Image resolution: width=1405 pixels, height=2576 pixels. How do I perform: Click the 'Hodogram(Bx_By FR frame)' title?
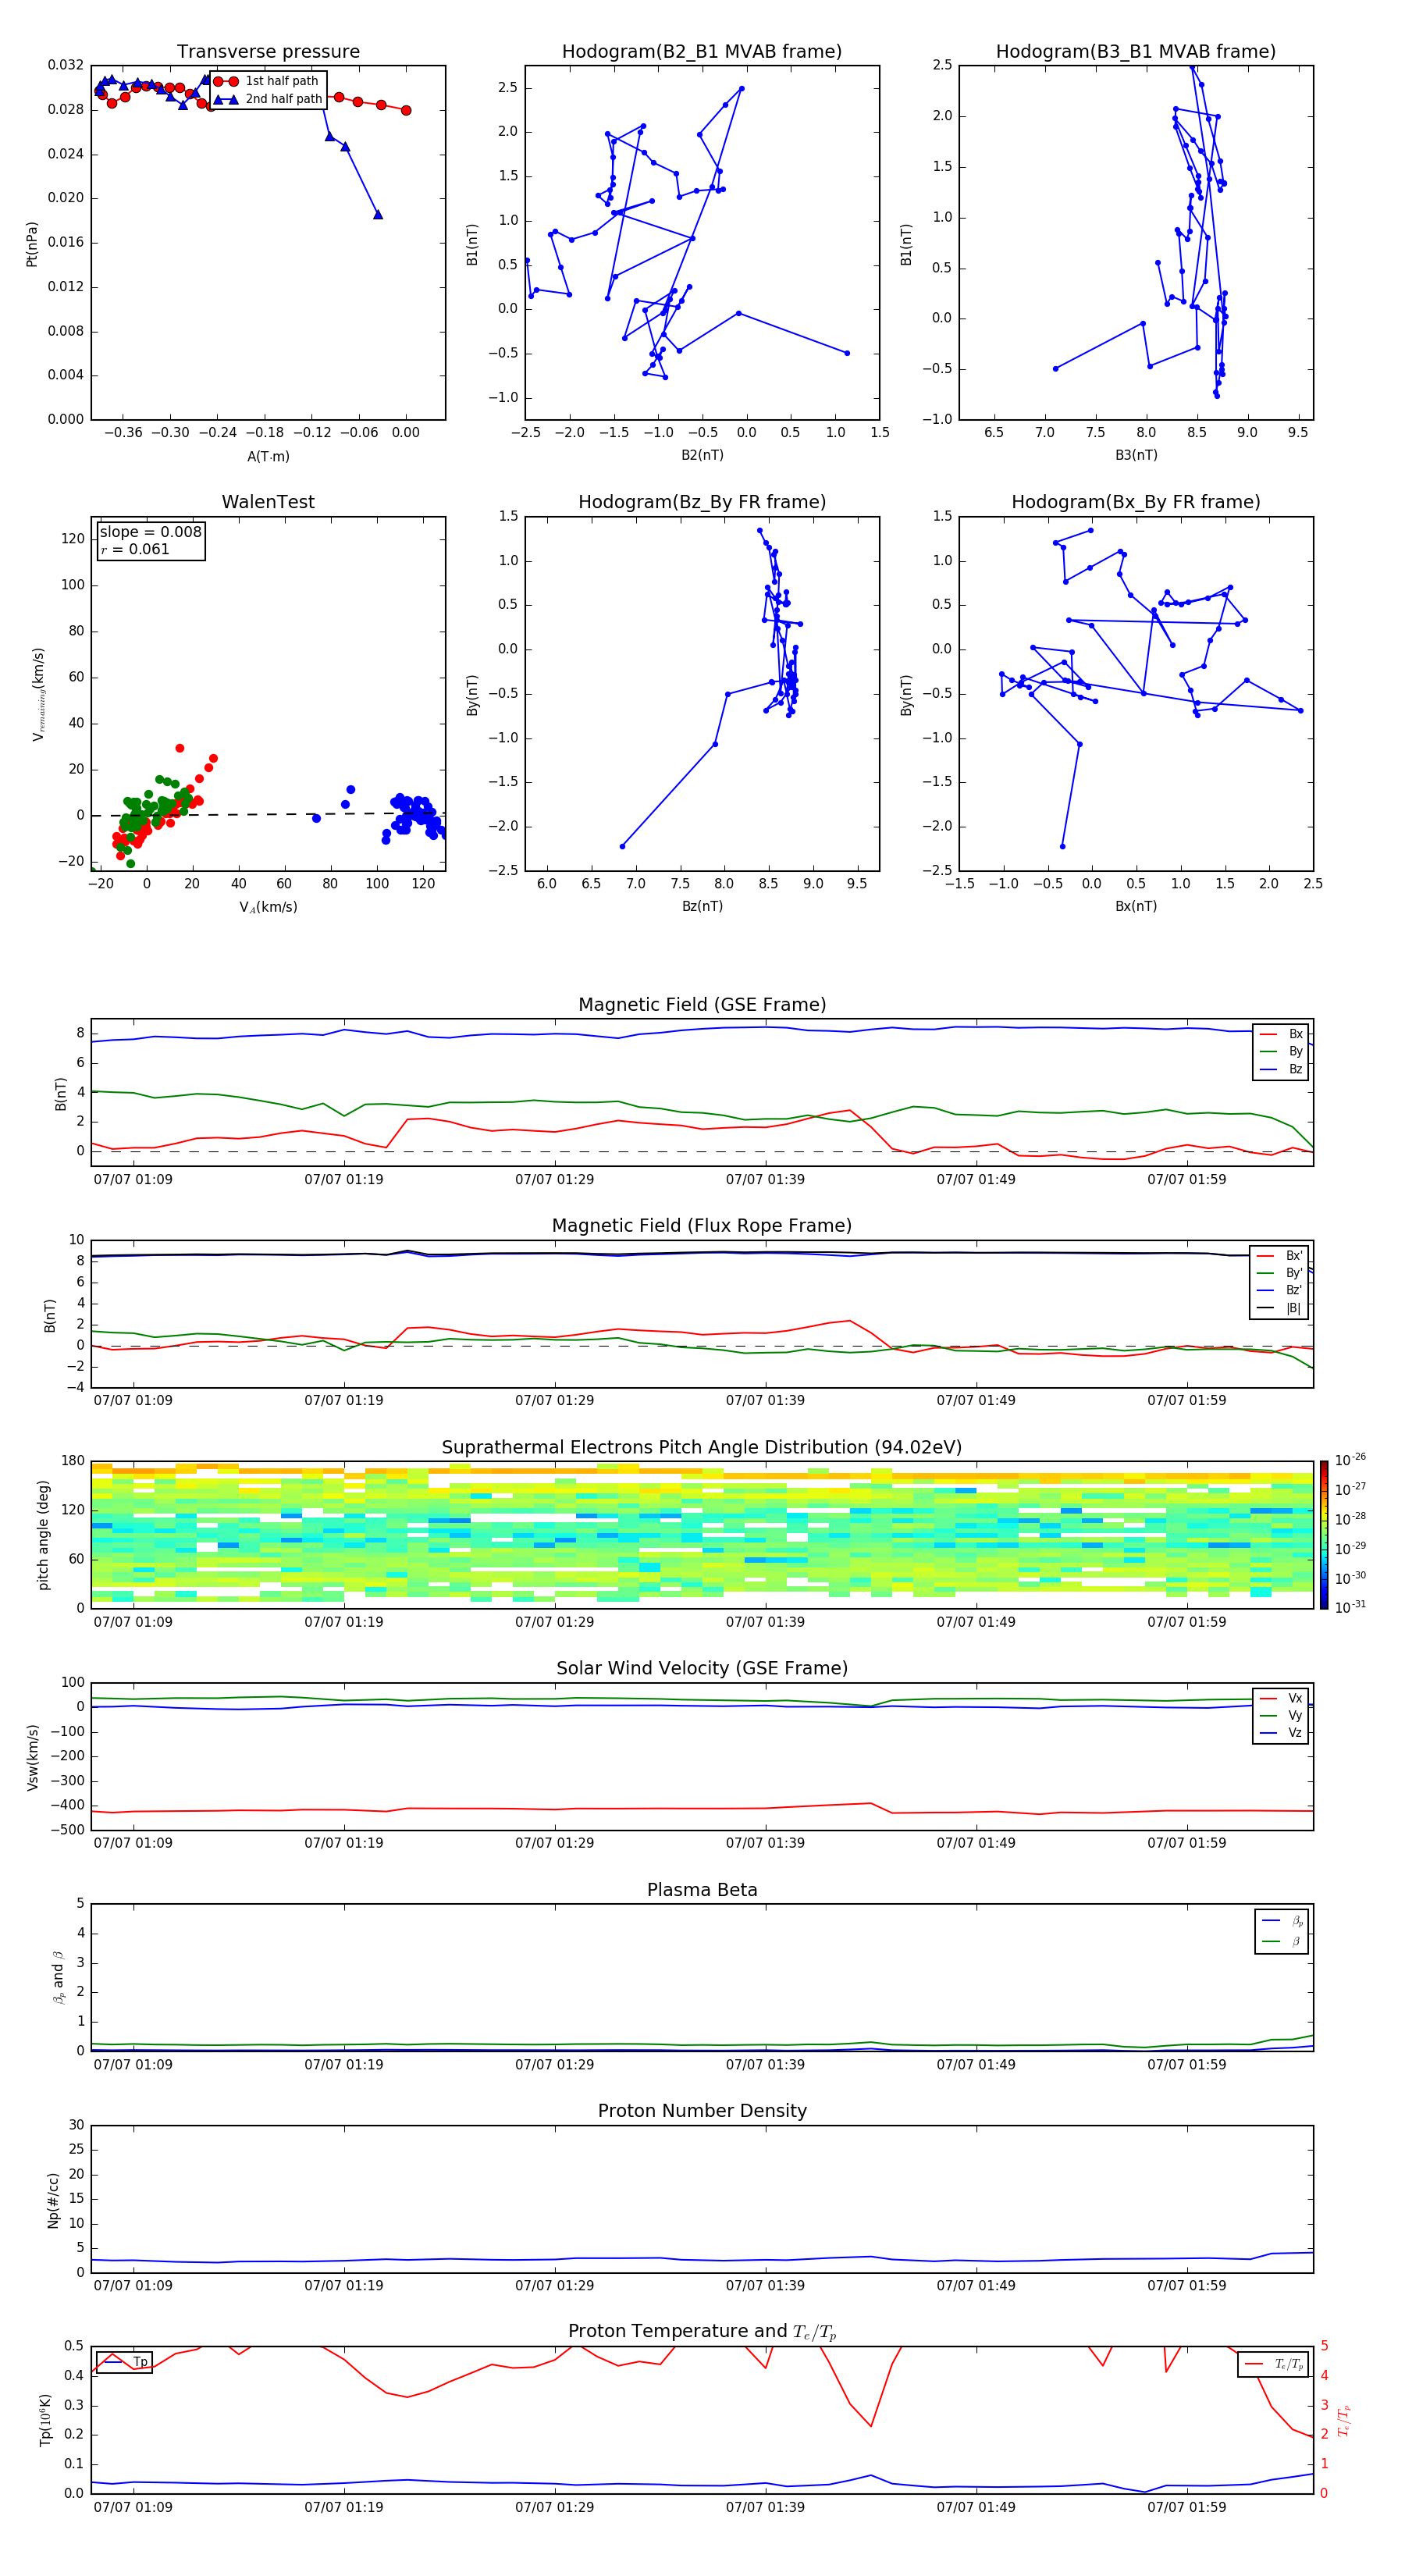1136,502
